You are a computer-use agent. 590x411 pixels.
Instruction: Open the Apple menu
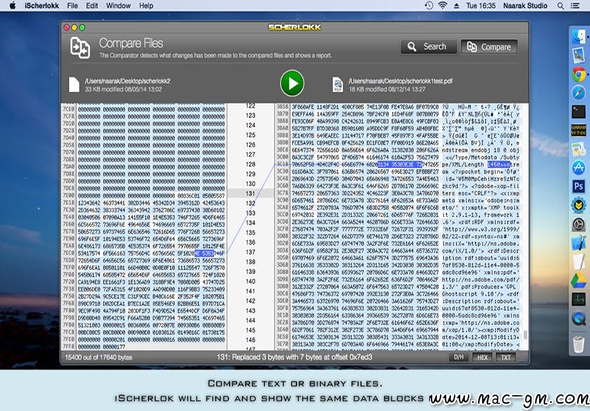coord(12,6)
